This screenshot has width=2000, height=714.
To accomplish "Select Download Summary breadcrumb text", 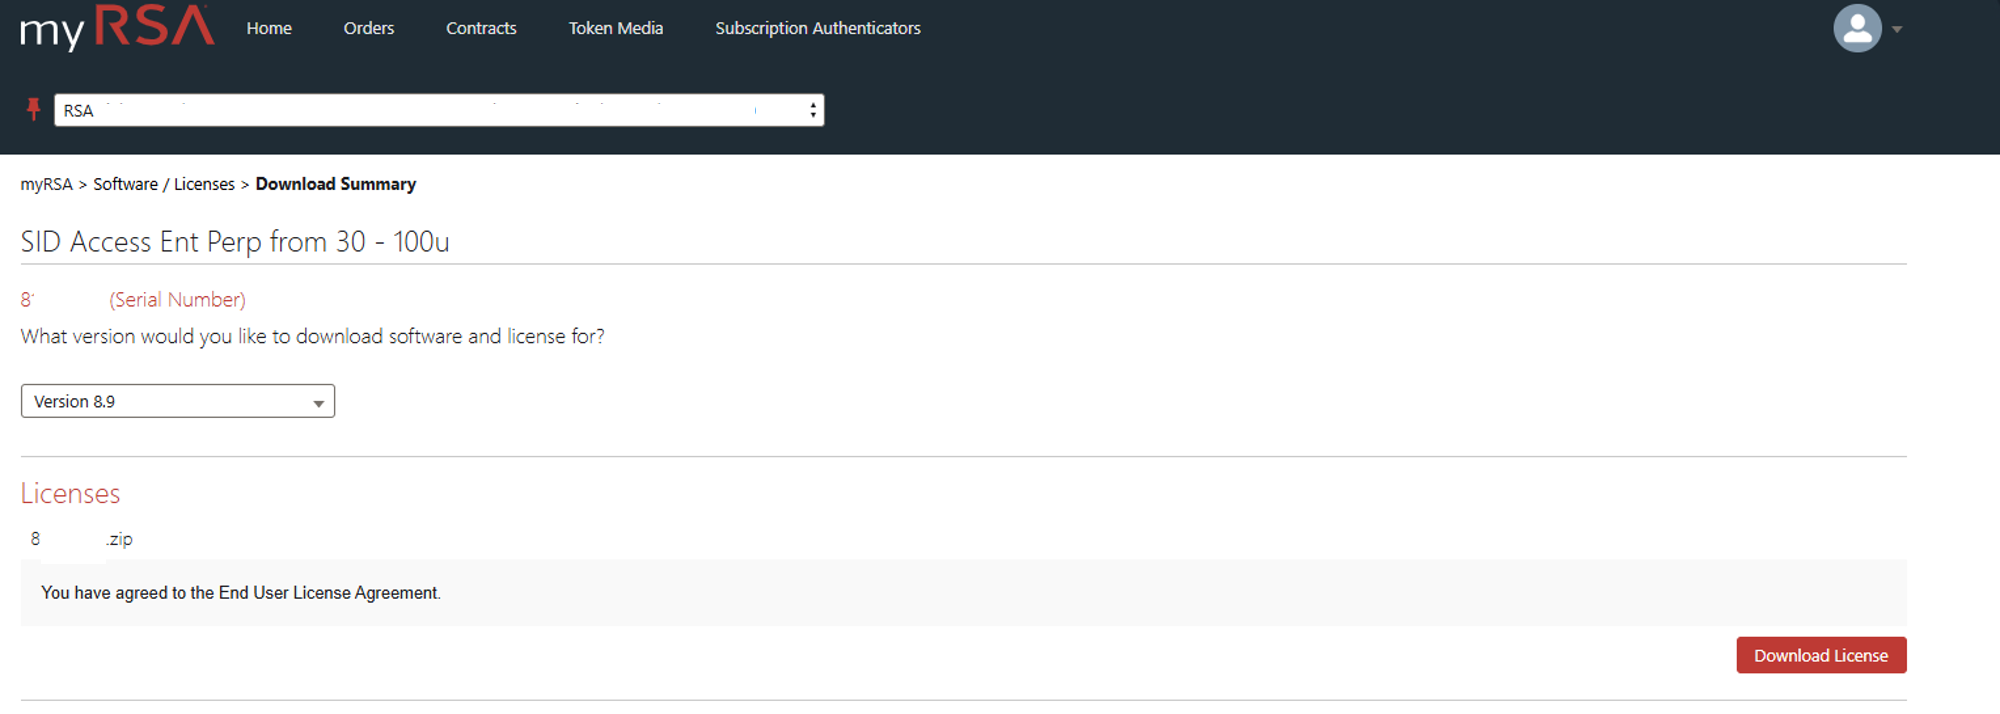I will click(x=336, y=184).
